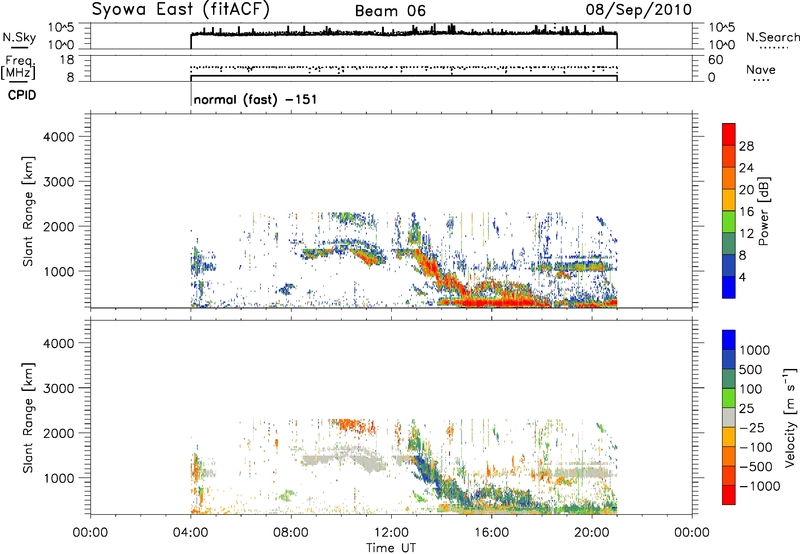Click the '08:00' time axis label
Image resolution: width=800 pixels, height=554 pixels.
(x=291, y=533)
